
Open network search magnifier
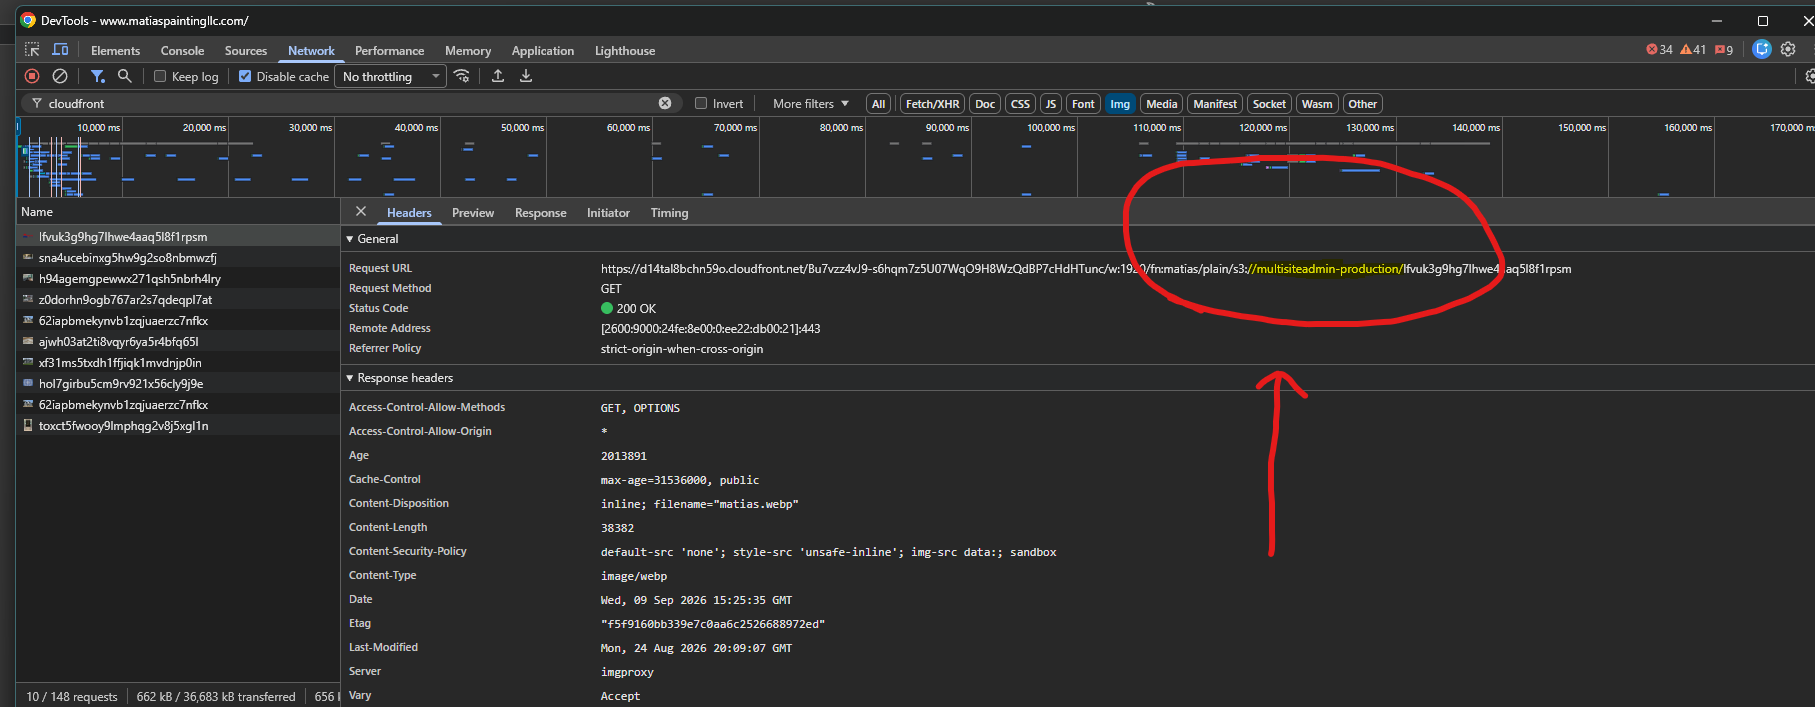click(x=125, y=76)
